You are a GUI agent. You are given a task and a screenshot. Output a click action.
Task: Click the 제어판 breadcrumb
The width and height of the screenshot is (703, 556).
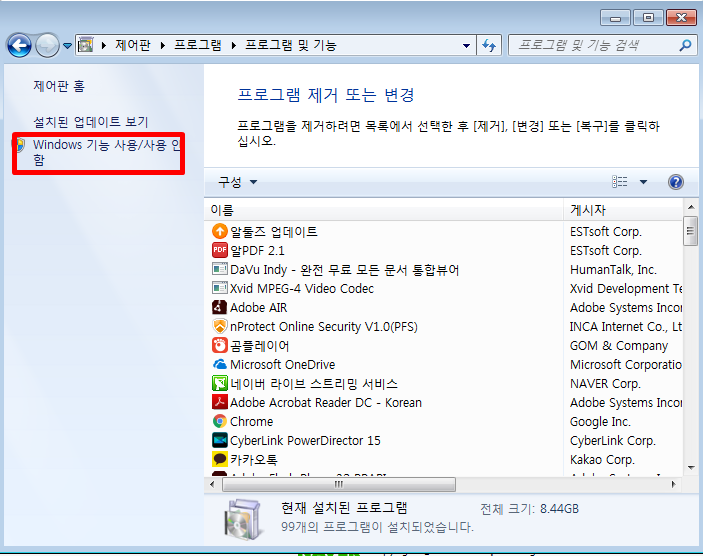pyautogui.click(x=132, y=45)
